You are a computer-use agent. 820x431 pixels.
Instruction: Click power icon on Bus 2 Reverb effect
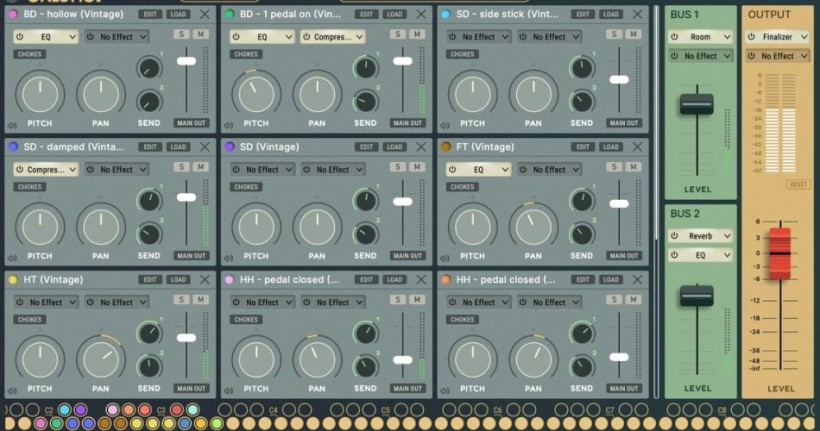click(675, 236)
